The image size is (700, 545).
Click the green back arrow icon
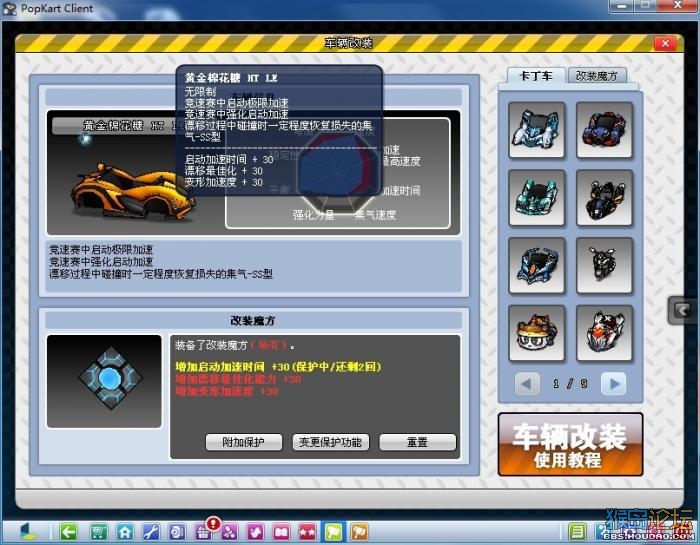[68, 532]
